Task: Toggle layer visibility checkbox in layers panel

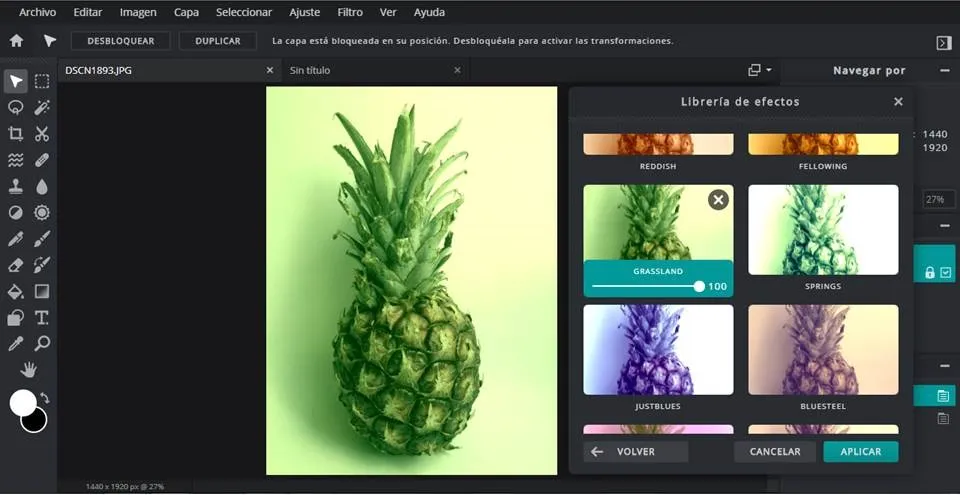Action: click(x=945, y=273)
